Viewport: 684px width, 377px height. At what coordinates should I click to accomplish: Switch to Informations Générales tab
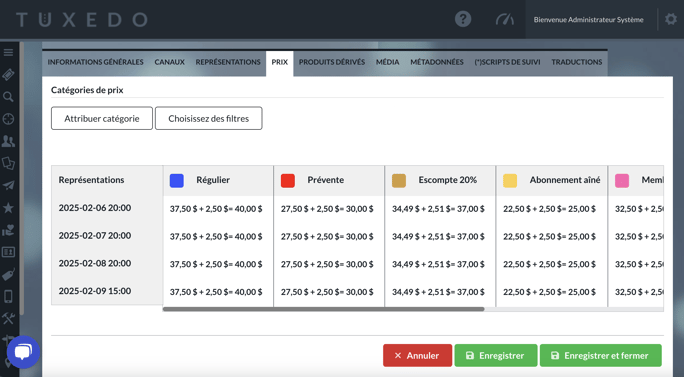click(x=96, y=62)
